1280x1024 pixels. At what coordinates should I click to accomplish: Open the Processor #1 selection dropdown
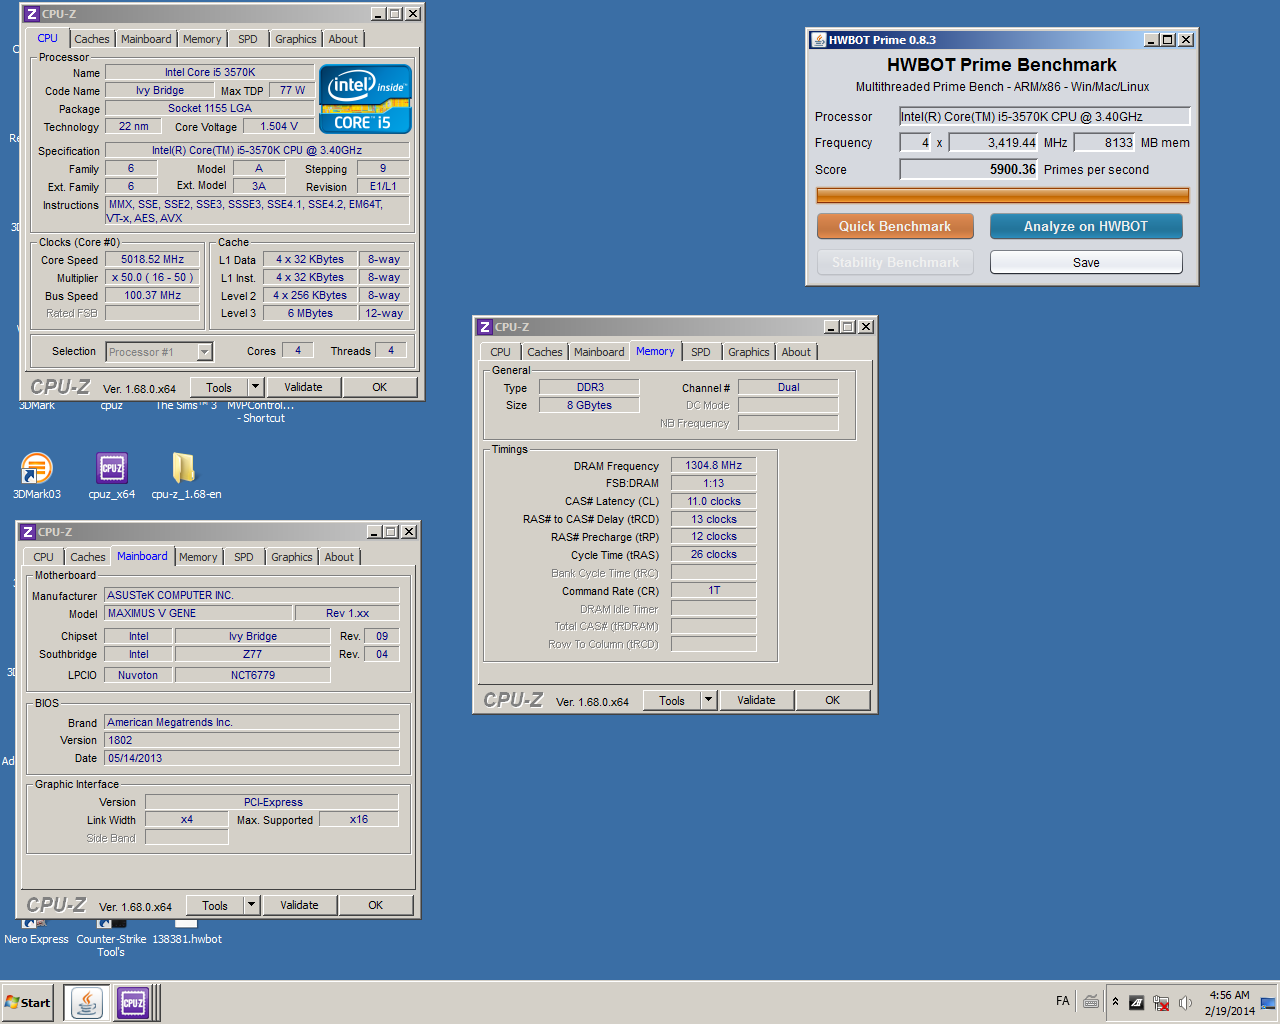click(159, 352)
